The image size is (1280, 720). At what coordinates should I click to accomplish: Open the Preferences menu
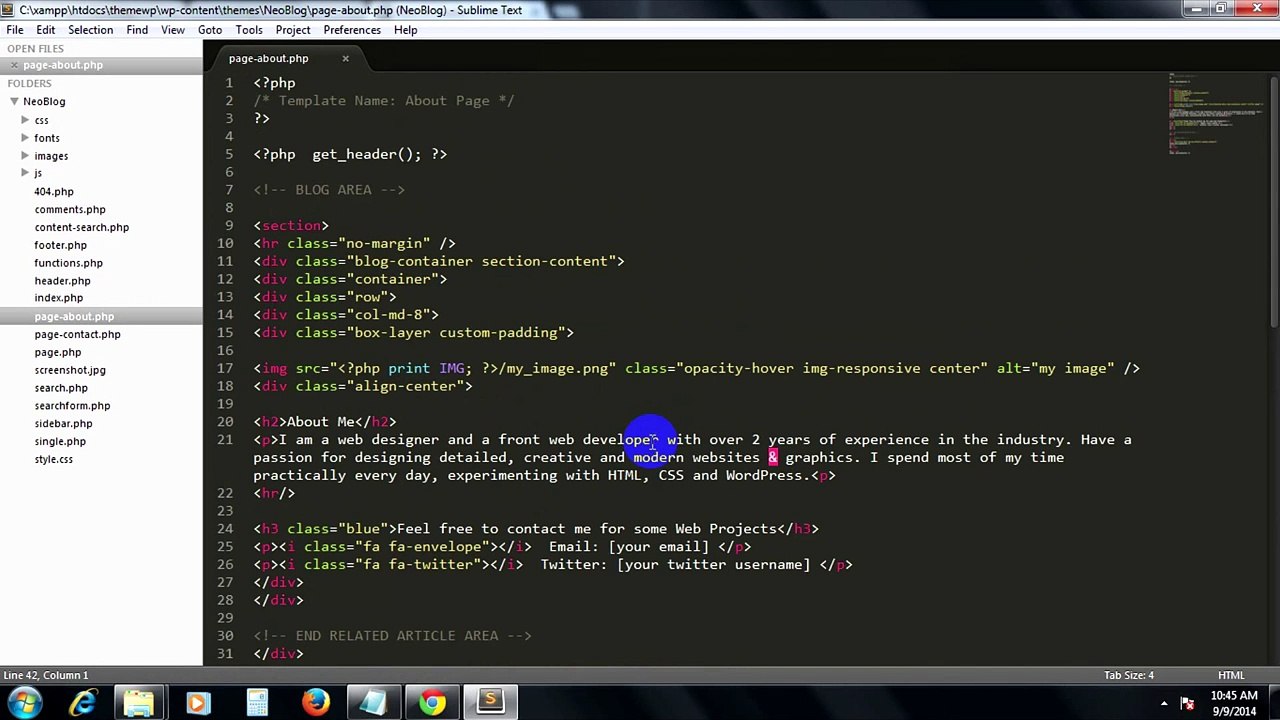point(352,30)
